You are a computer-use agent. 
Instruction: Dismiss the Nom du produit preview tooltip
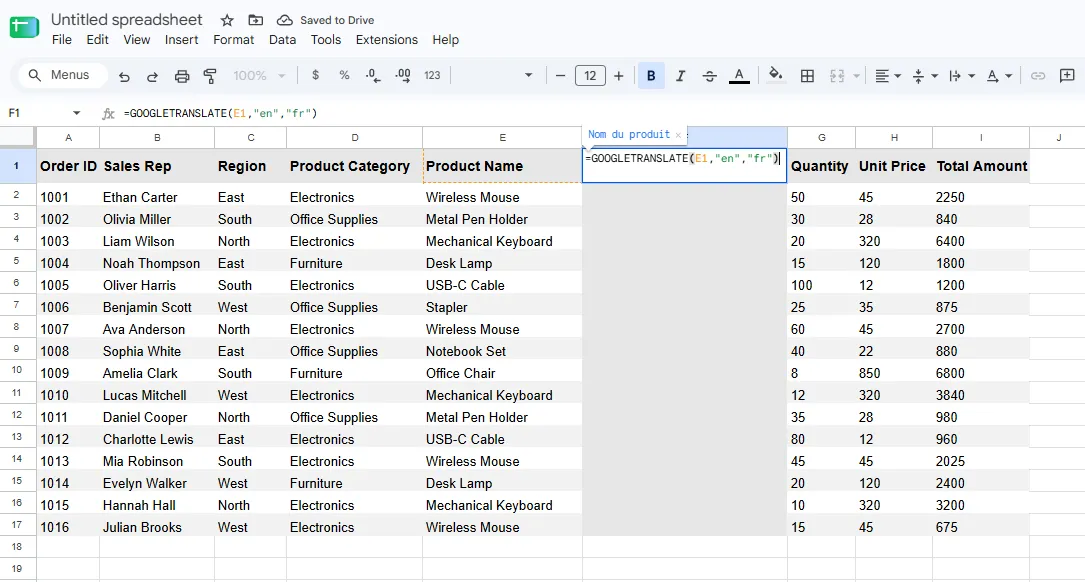[678, 135]
